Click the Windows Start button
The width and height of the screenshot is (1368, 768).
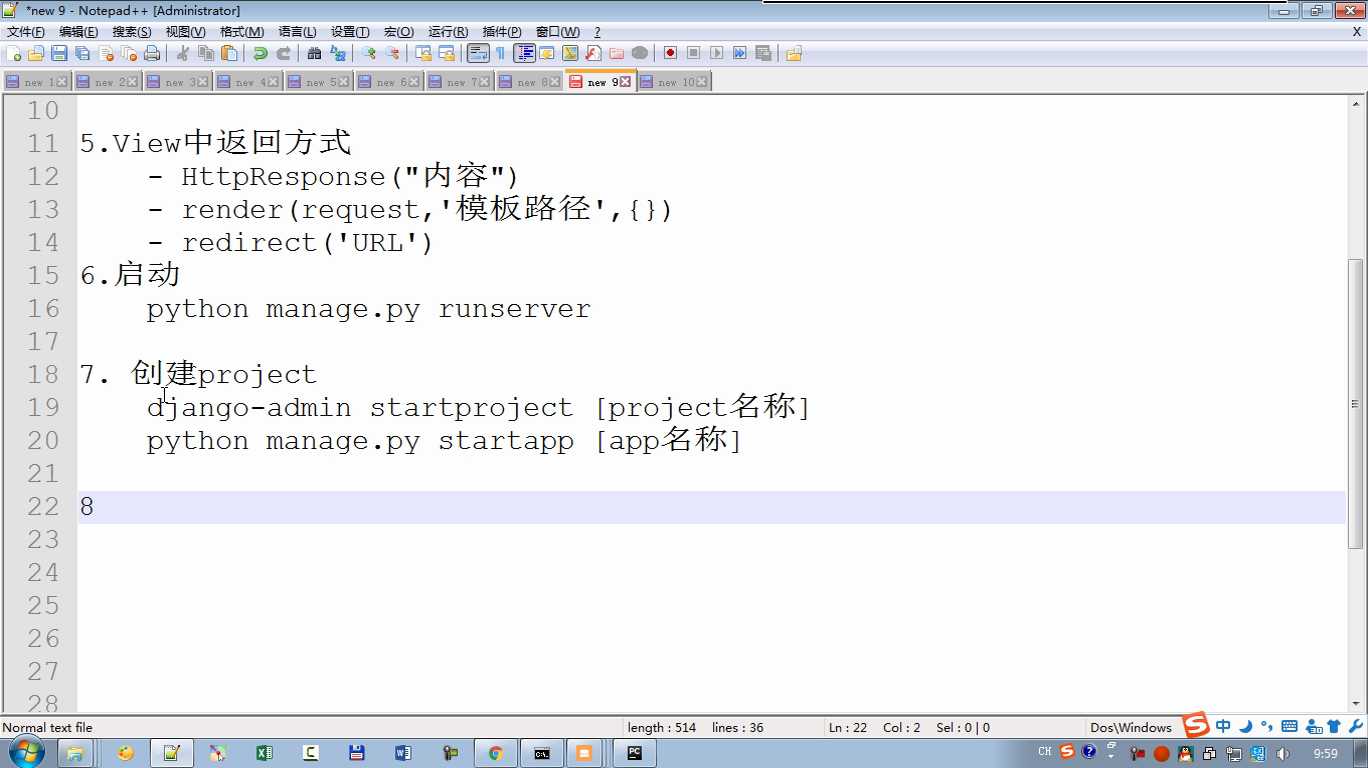24,753
